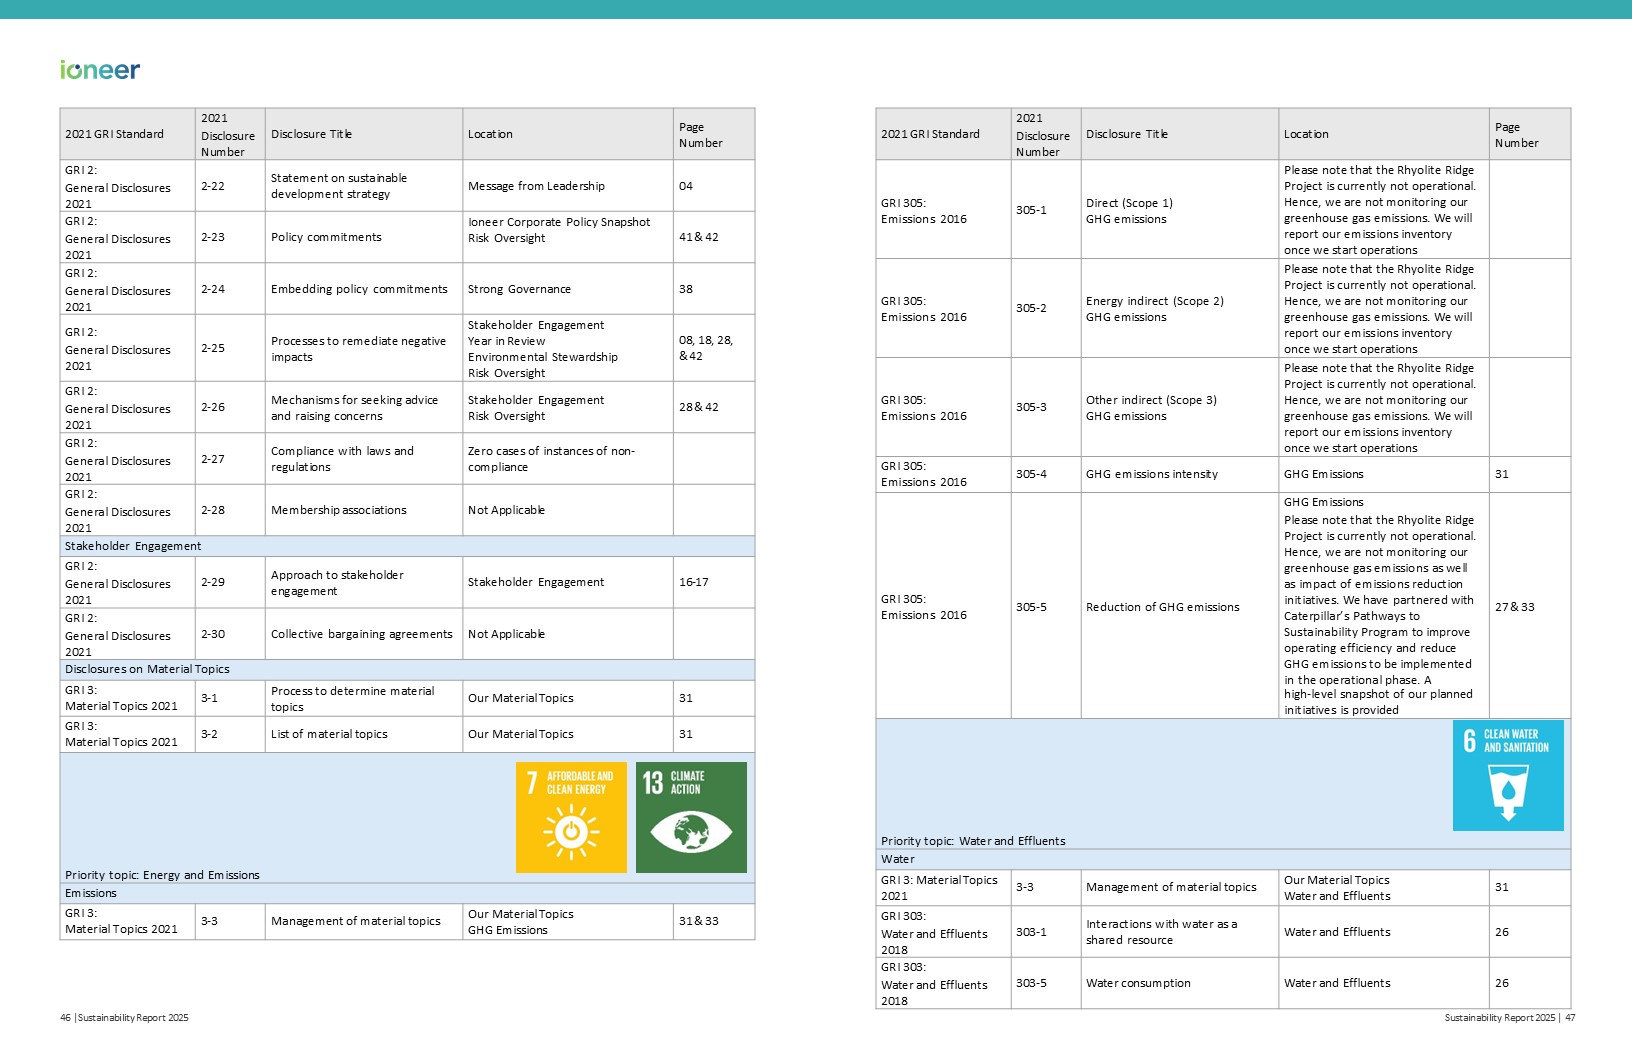Click Sustainability Report 2025 page 47 footer
Image resolution: width=1632 pixels, height=1056 pixels.
coord(1509,1018)
